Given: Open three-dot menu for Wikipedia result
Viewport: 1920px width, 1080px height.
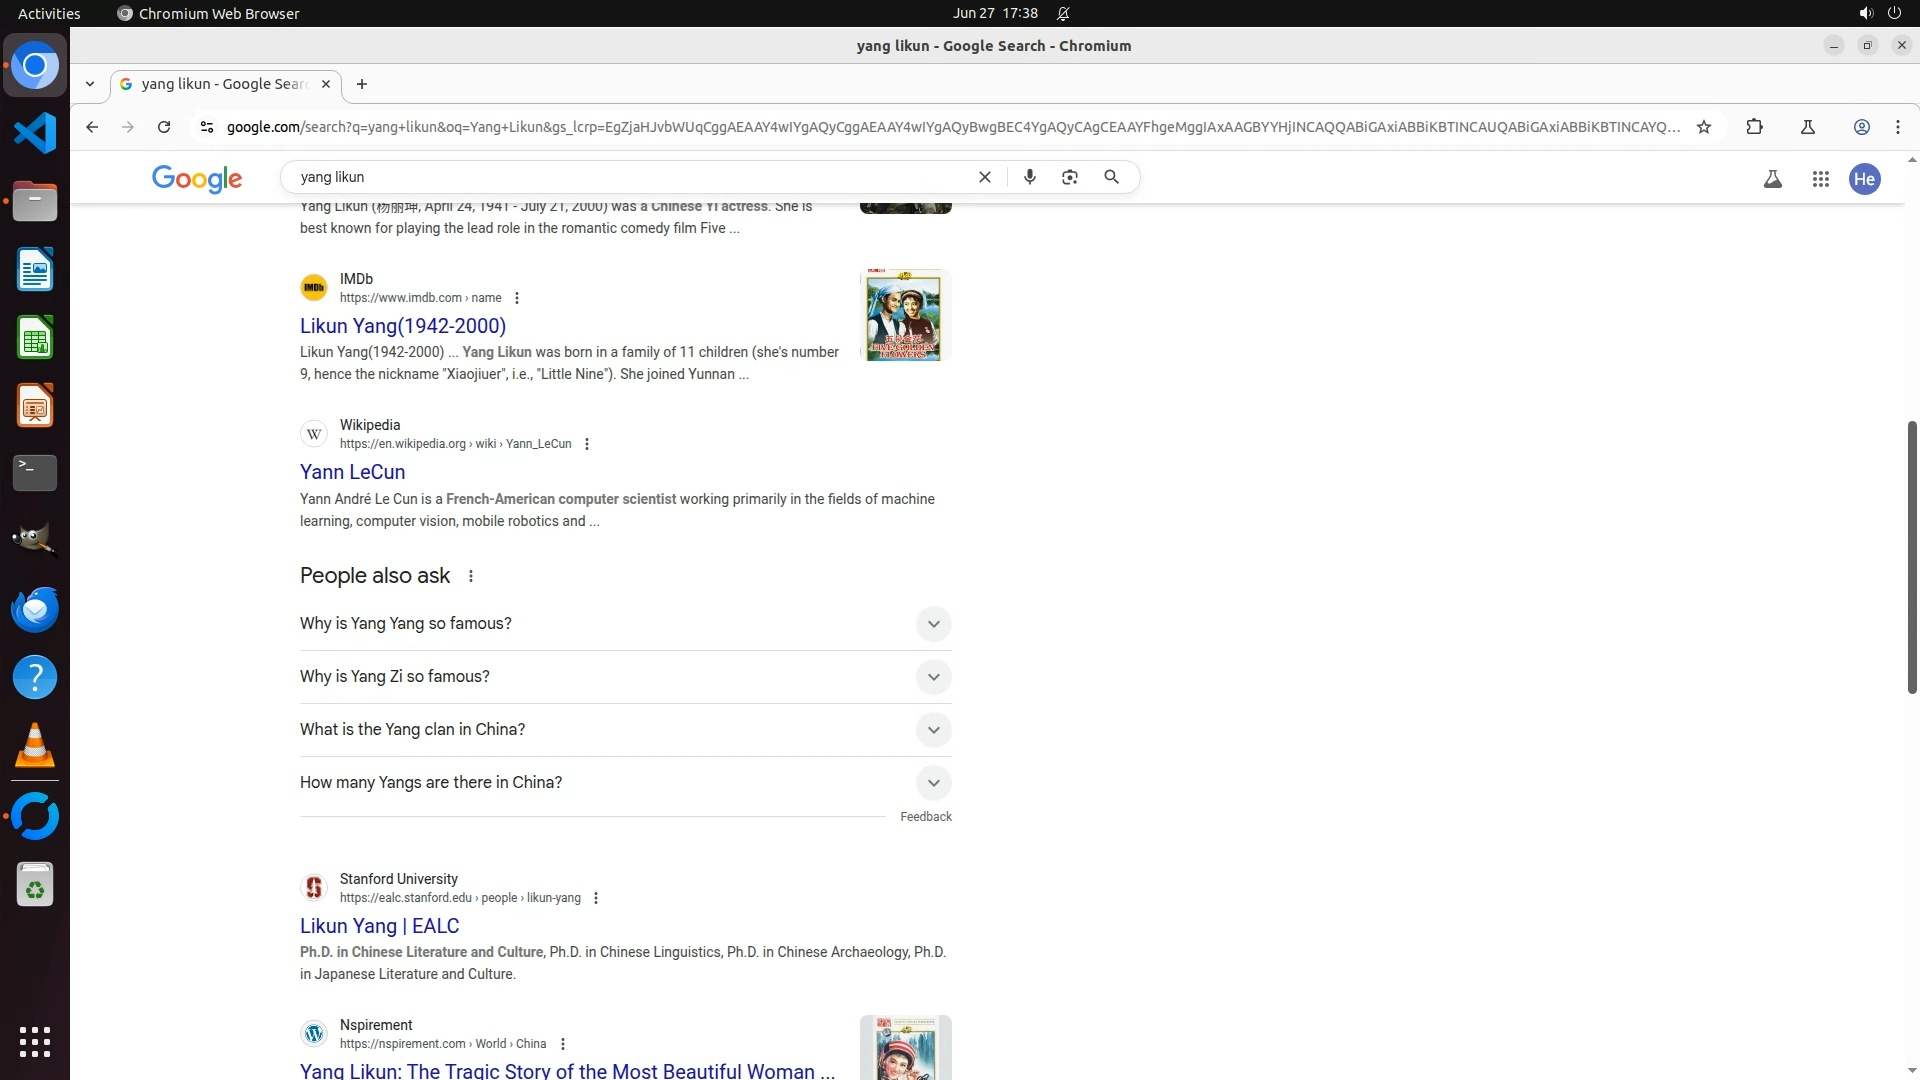Looking at the screenshot, I should tap(587, 444).
